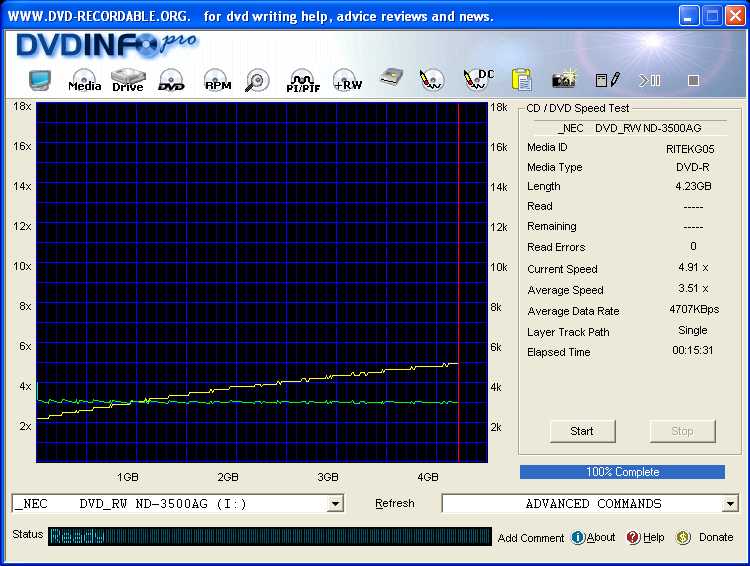This screenshot has height=566, width=750.
Task: Open the RPM speed test tool
Action: (218, 80)
